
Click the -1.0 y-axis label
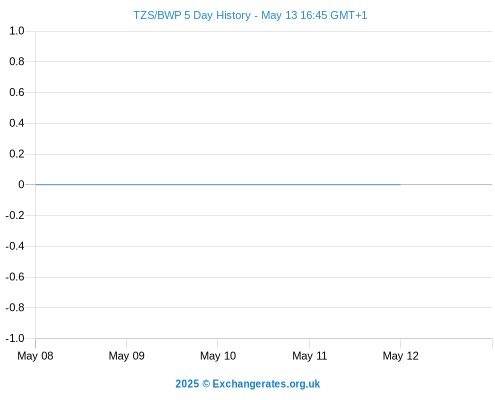point(15,338)
